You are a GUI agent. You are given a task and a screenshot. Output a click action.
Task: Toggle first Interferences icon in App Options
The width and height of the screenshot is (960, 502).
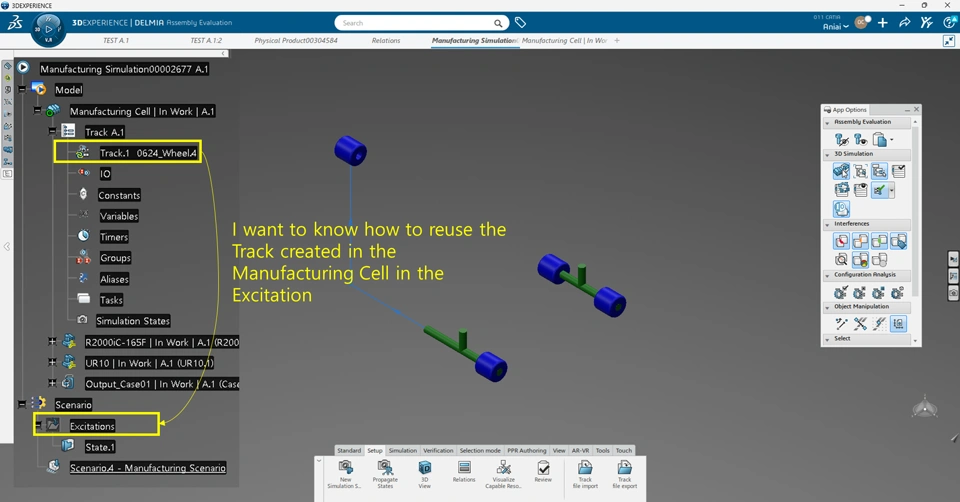pyautogui.click(x=842, y=241)
